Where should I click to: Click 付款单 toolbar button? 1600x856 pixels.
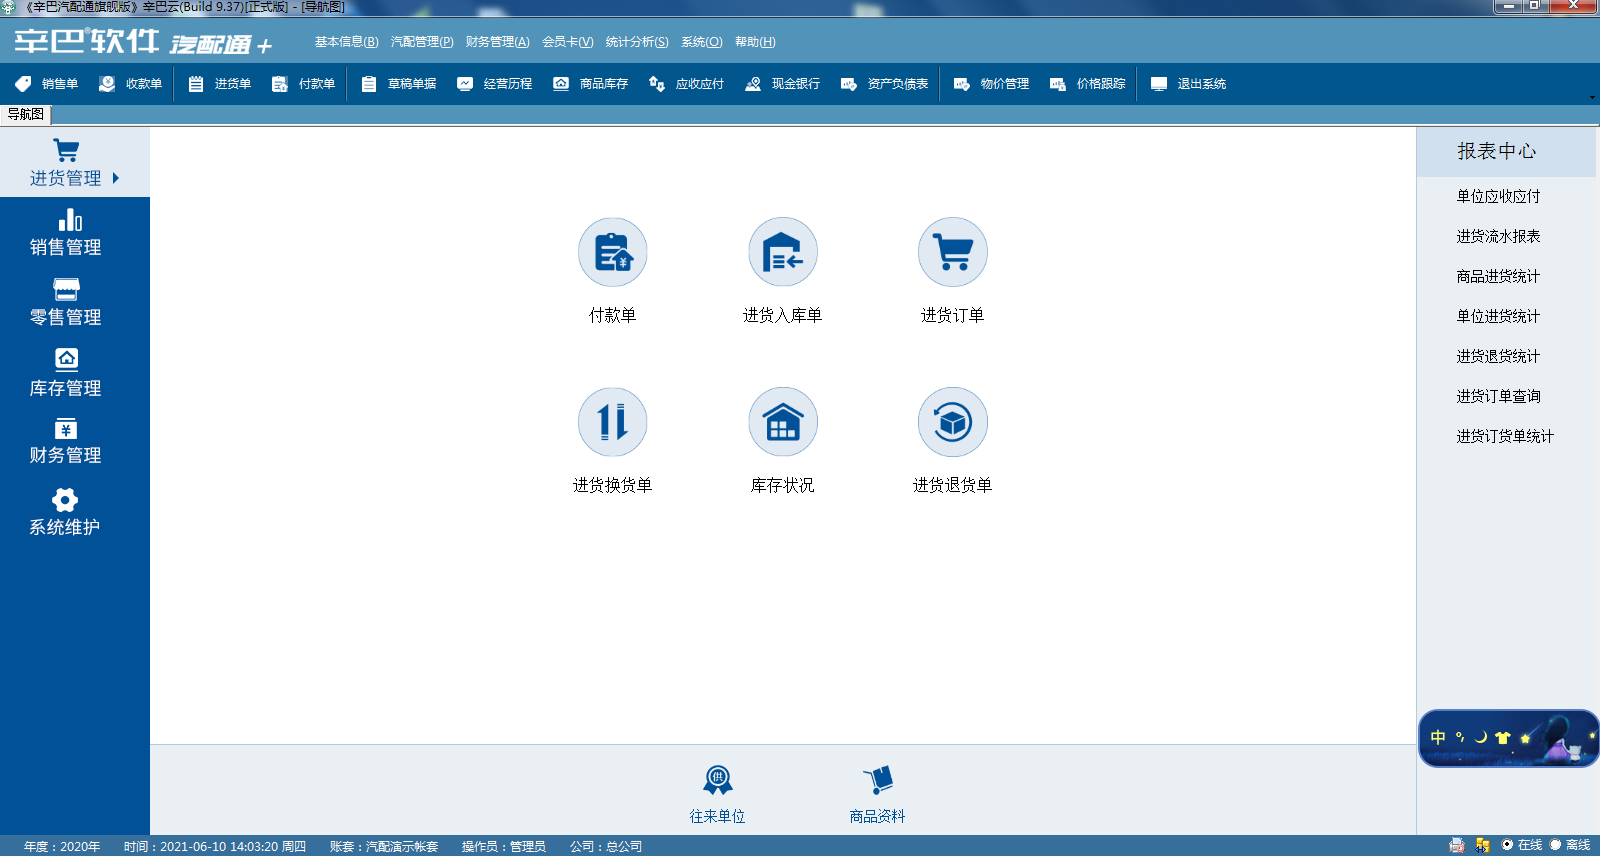(x=303, y=84)
